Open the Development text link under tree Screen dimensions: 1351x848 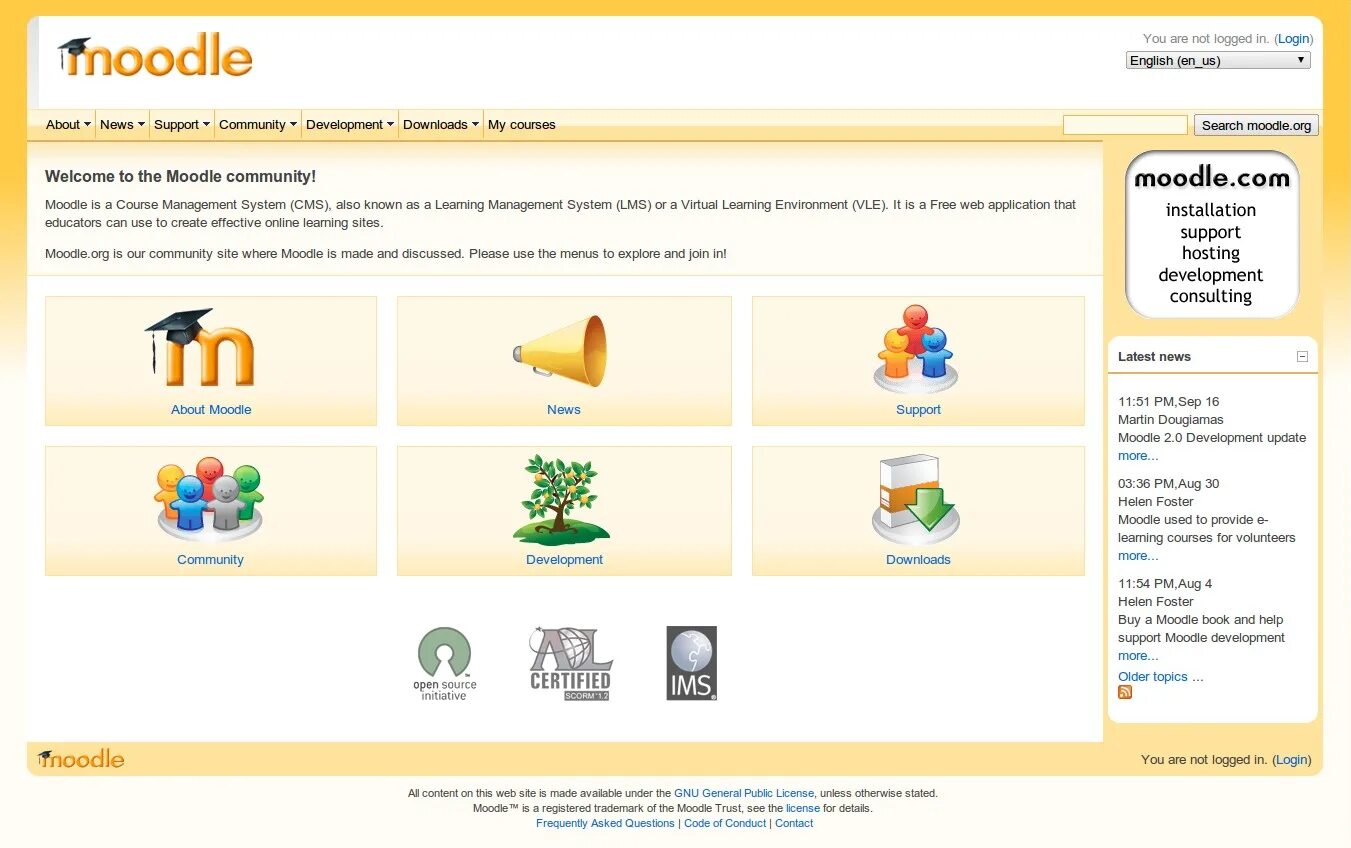coord(564,559)
